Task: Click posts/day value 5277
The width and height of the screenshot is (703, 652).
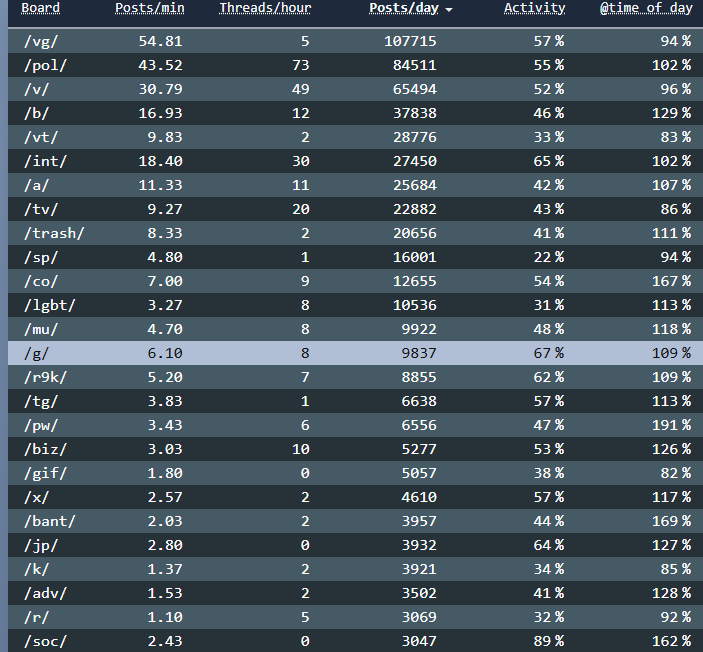Action: click(x=419, y=449)
